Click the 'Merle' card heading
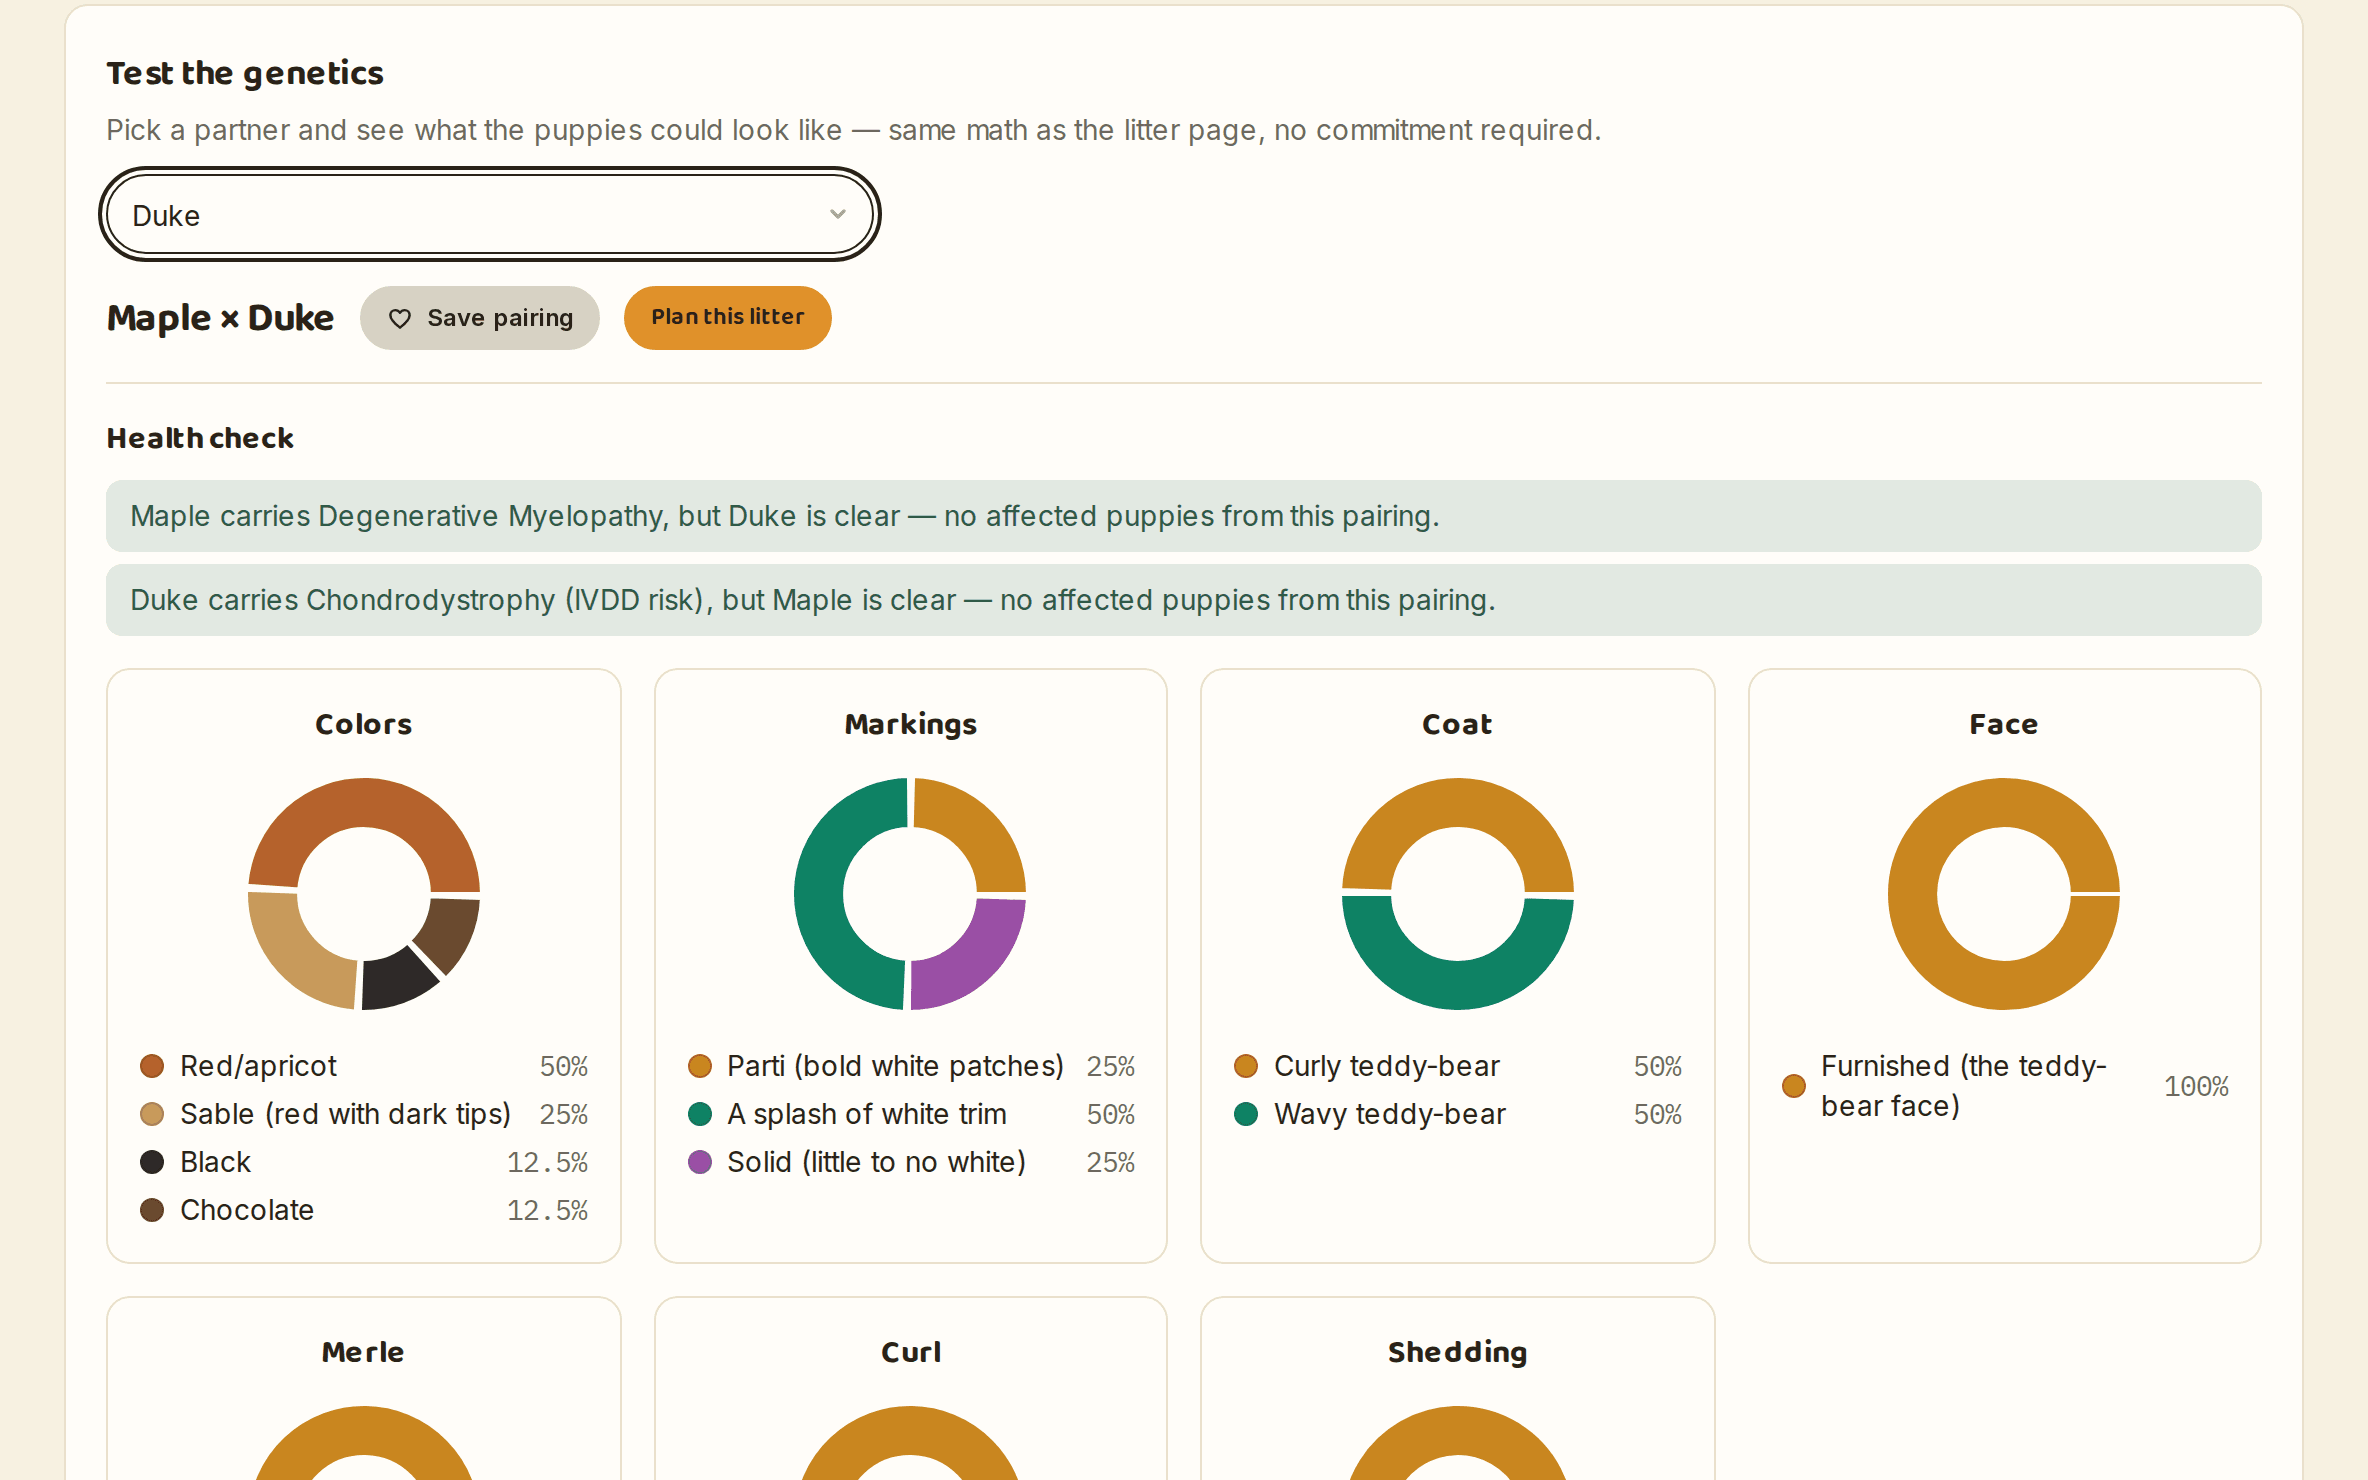Image resolution: width=2368 pixels, height=1480 pixels. 363,1352
